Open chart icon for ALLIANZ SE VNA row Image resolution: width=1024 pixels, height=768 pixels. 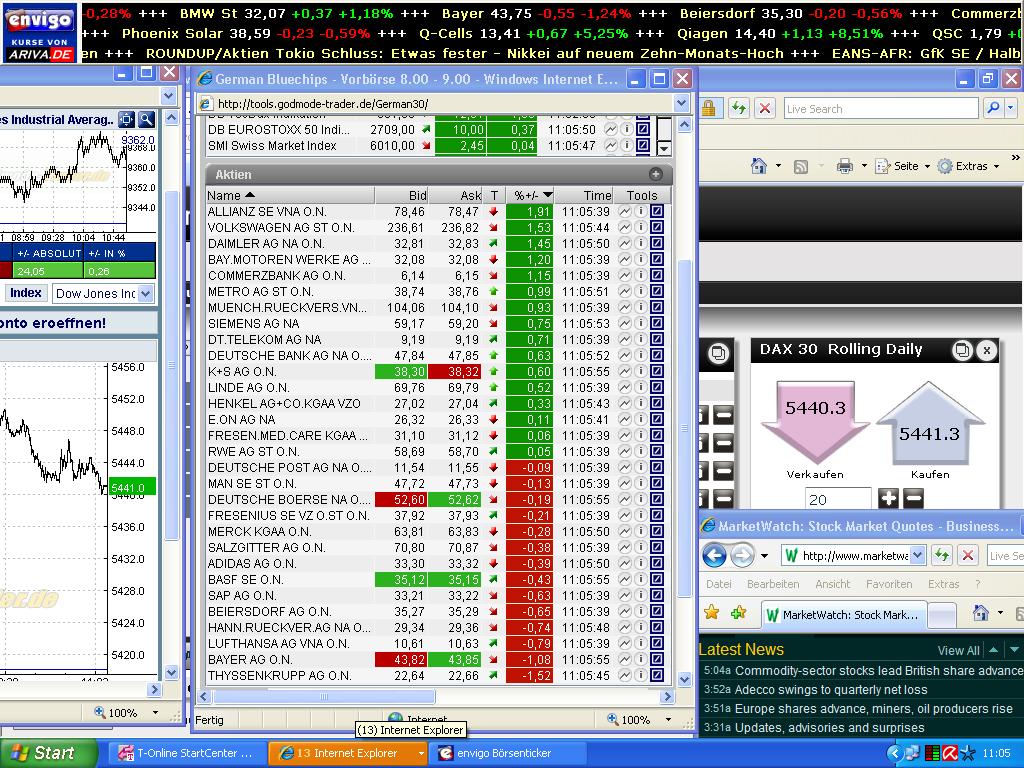click(625, 212)
